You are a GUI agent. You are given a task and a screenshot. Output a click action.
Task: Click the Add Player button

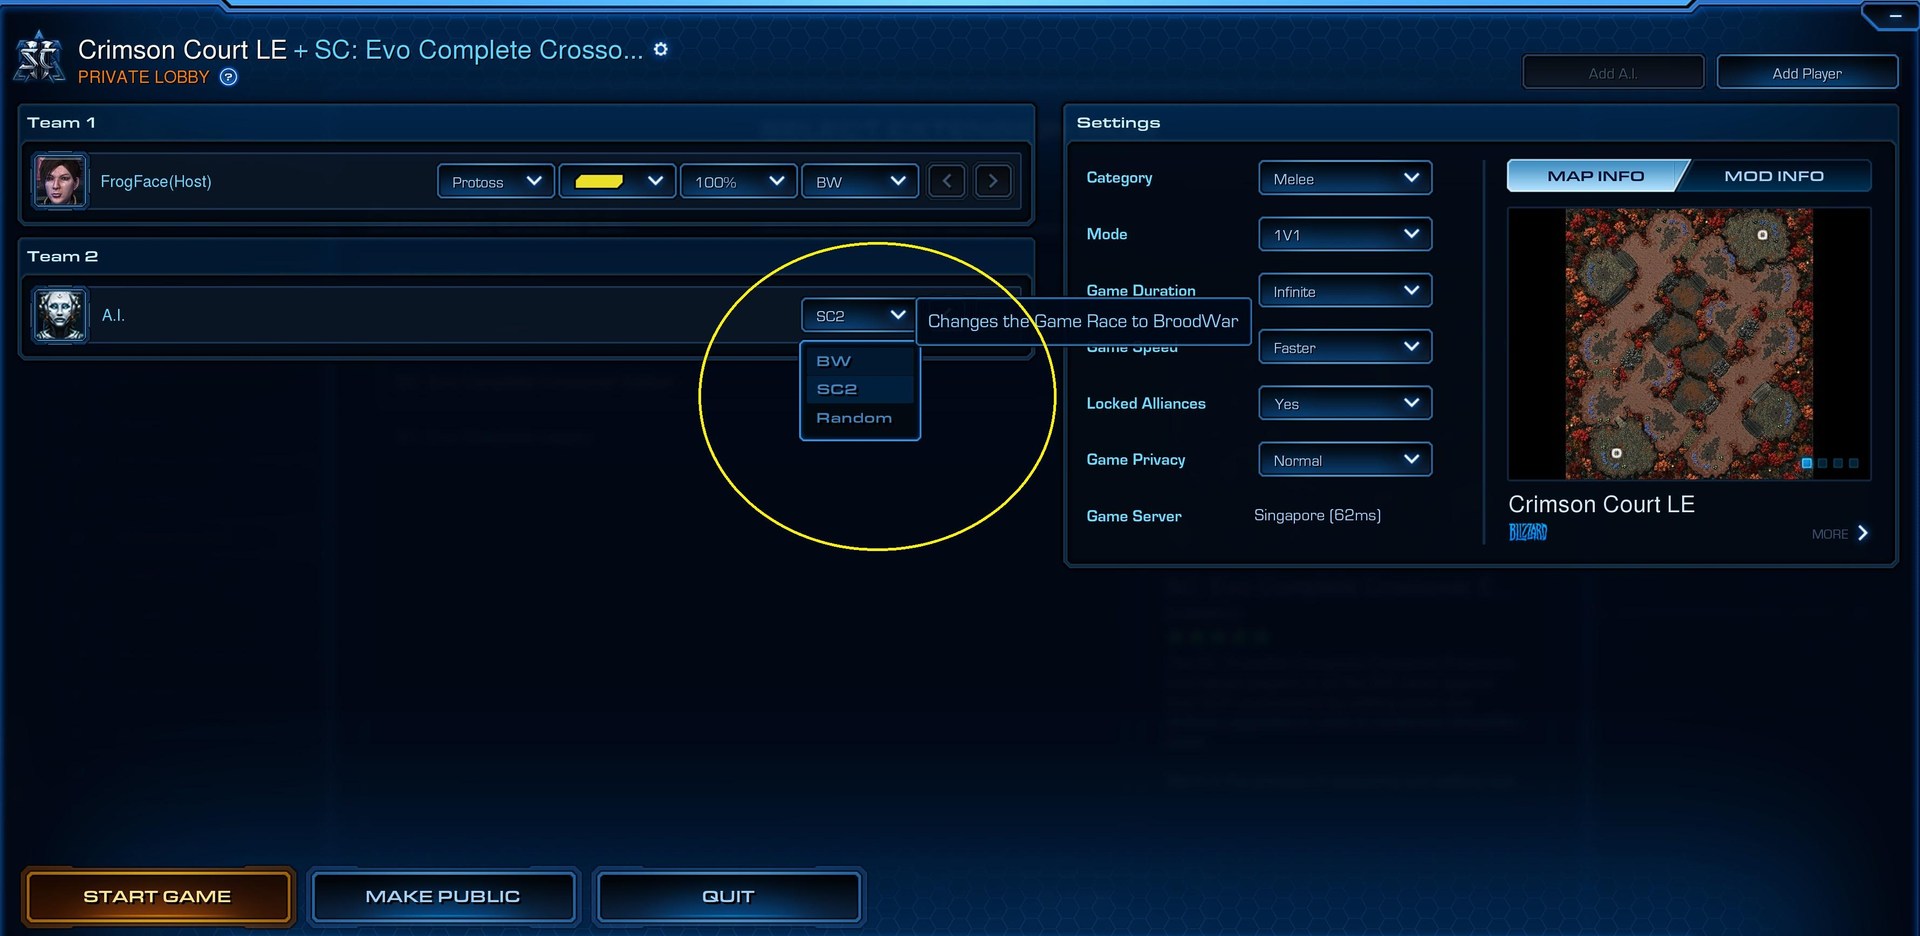coord(1806,73)
